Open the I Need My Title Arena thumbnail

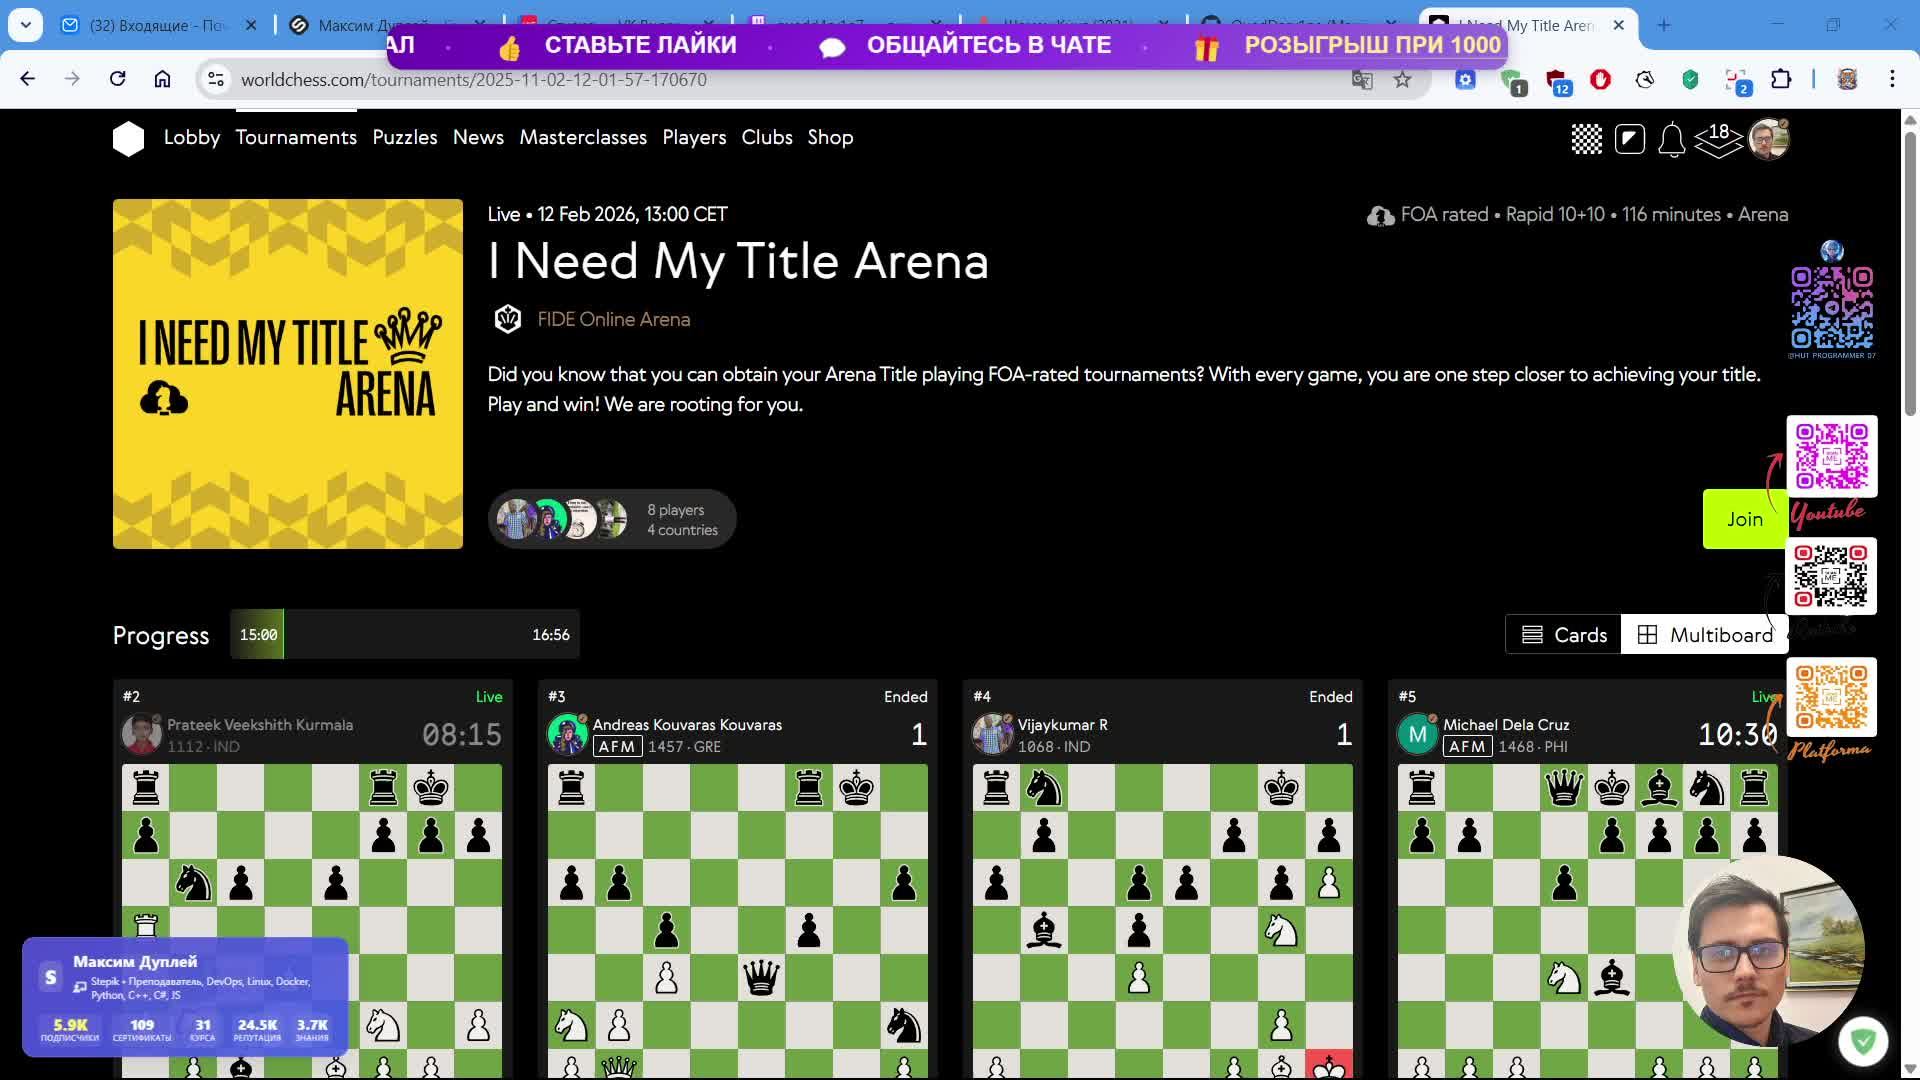[x=288, y=374]
